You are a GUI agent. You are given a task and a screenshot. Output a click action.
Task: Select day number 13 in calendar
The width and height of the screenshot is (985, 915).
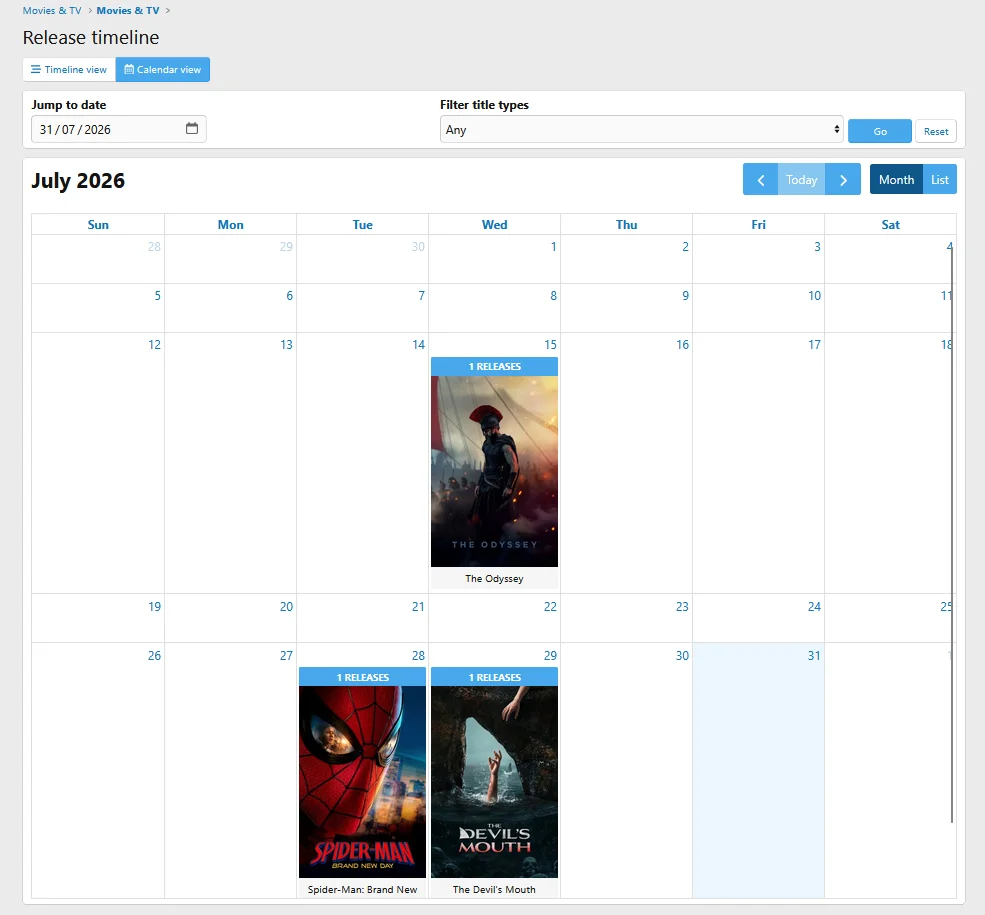(x=286, y=345)
